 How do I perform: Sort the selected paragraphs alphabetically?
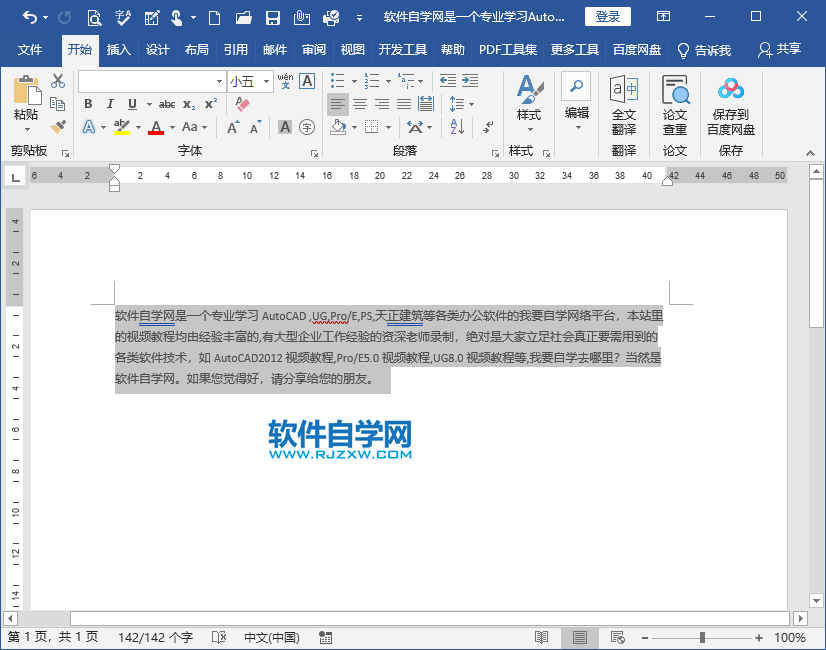click(457, 127)
